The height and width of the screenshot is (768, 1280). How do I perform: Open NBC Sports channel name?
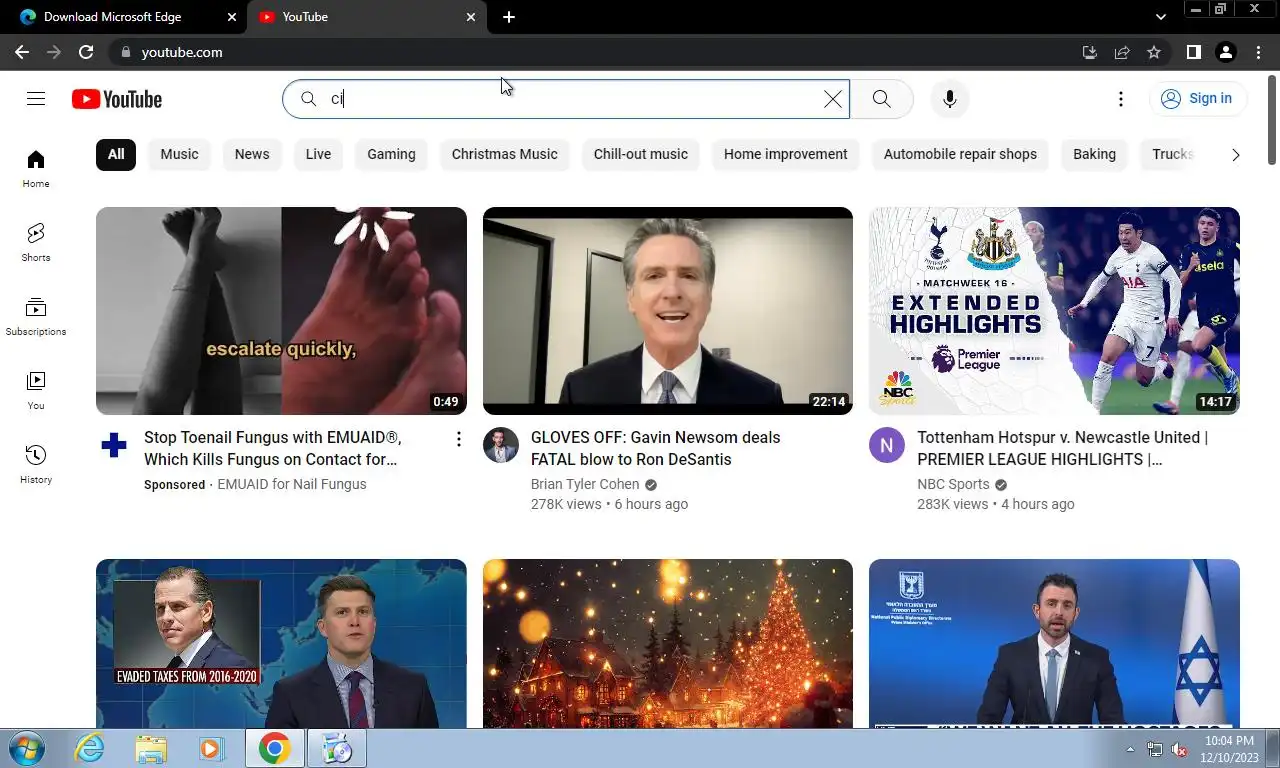point(953,484)
